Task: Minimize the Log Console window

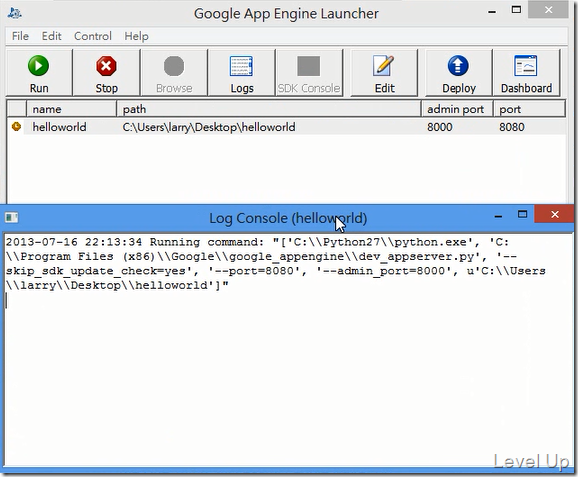Action: click(498, 215)
